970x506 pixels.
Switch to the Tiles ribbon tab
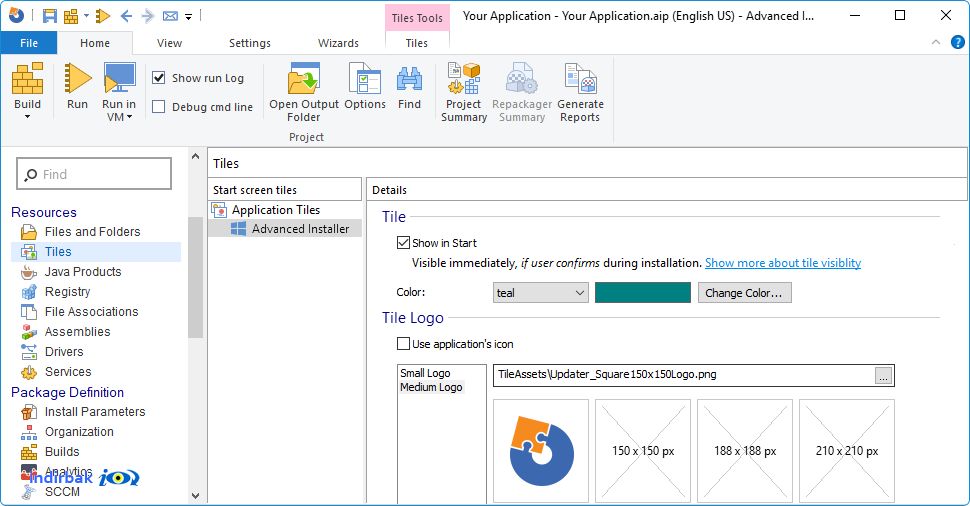tap(416, 43)
